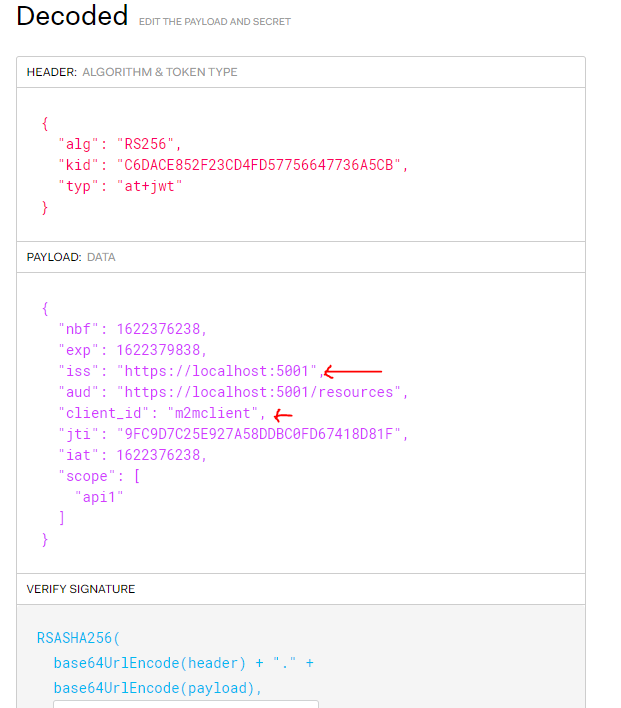The image size is (621, 708).
Task: Click the "typ" at+jwt value
Action: tap(152, 186)
